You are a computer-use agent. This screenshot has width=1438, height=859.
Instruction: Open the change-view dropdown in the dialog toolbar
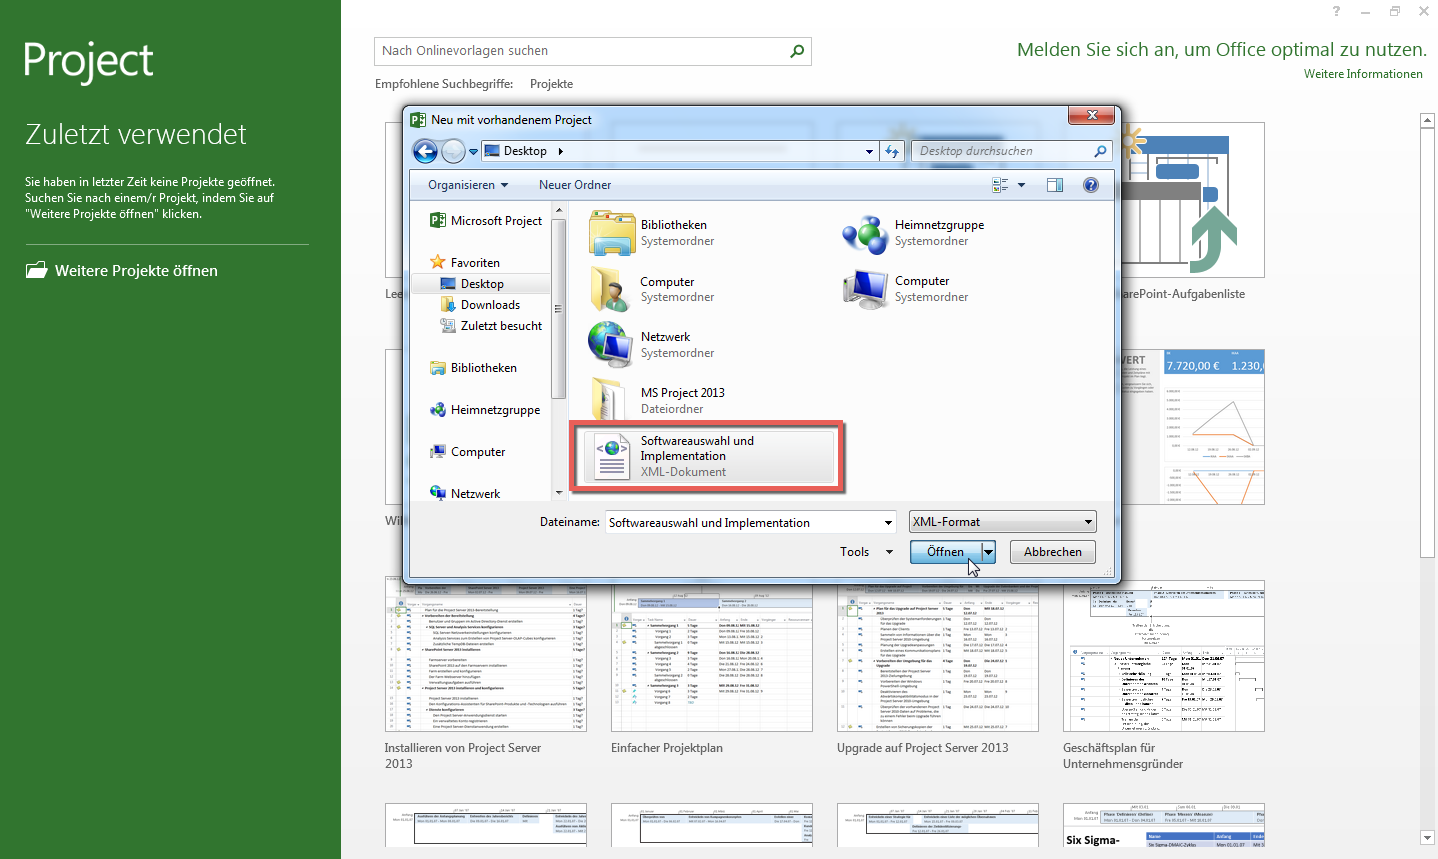coord(1021,184)
